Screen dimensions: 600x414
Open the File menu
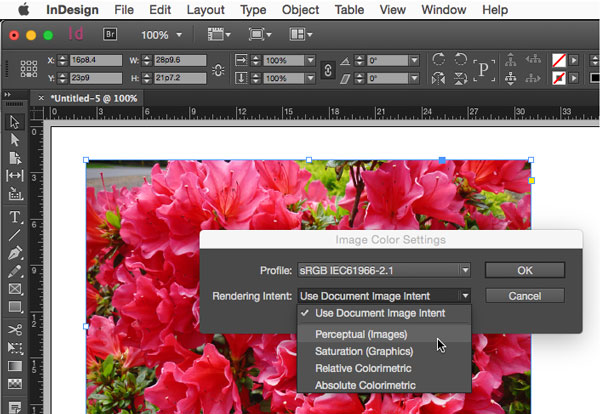point(124,10)
